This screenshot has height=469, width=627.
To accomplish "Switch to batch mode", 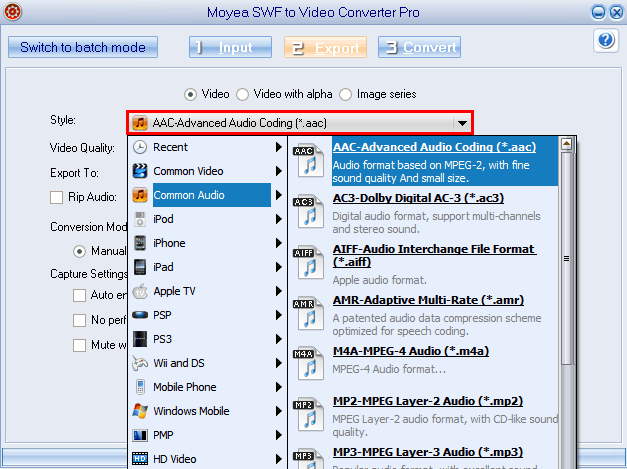I will 83,47.
